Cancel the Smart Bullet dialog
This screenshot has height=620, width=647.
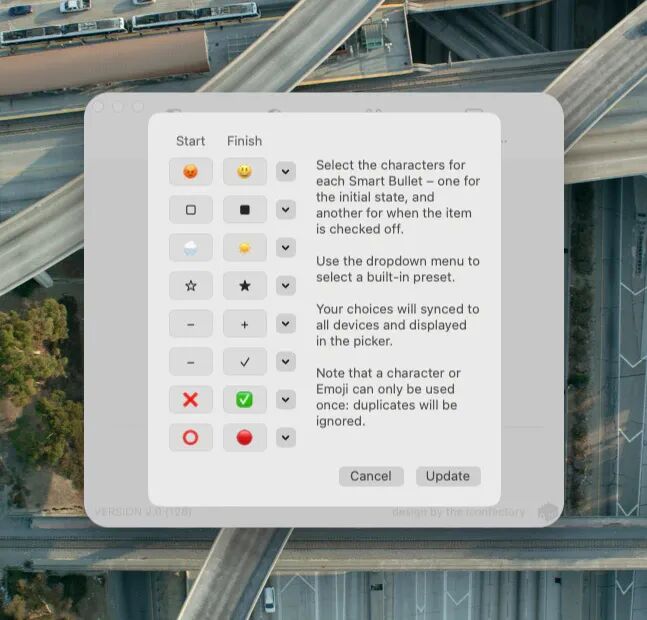371,476
